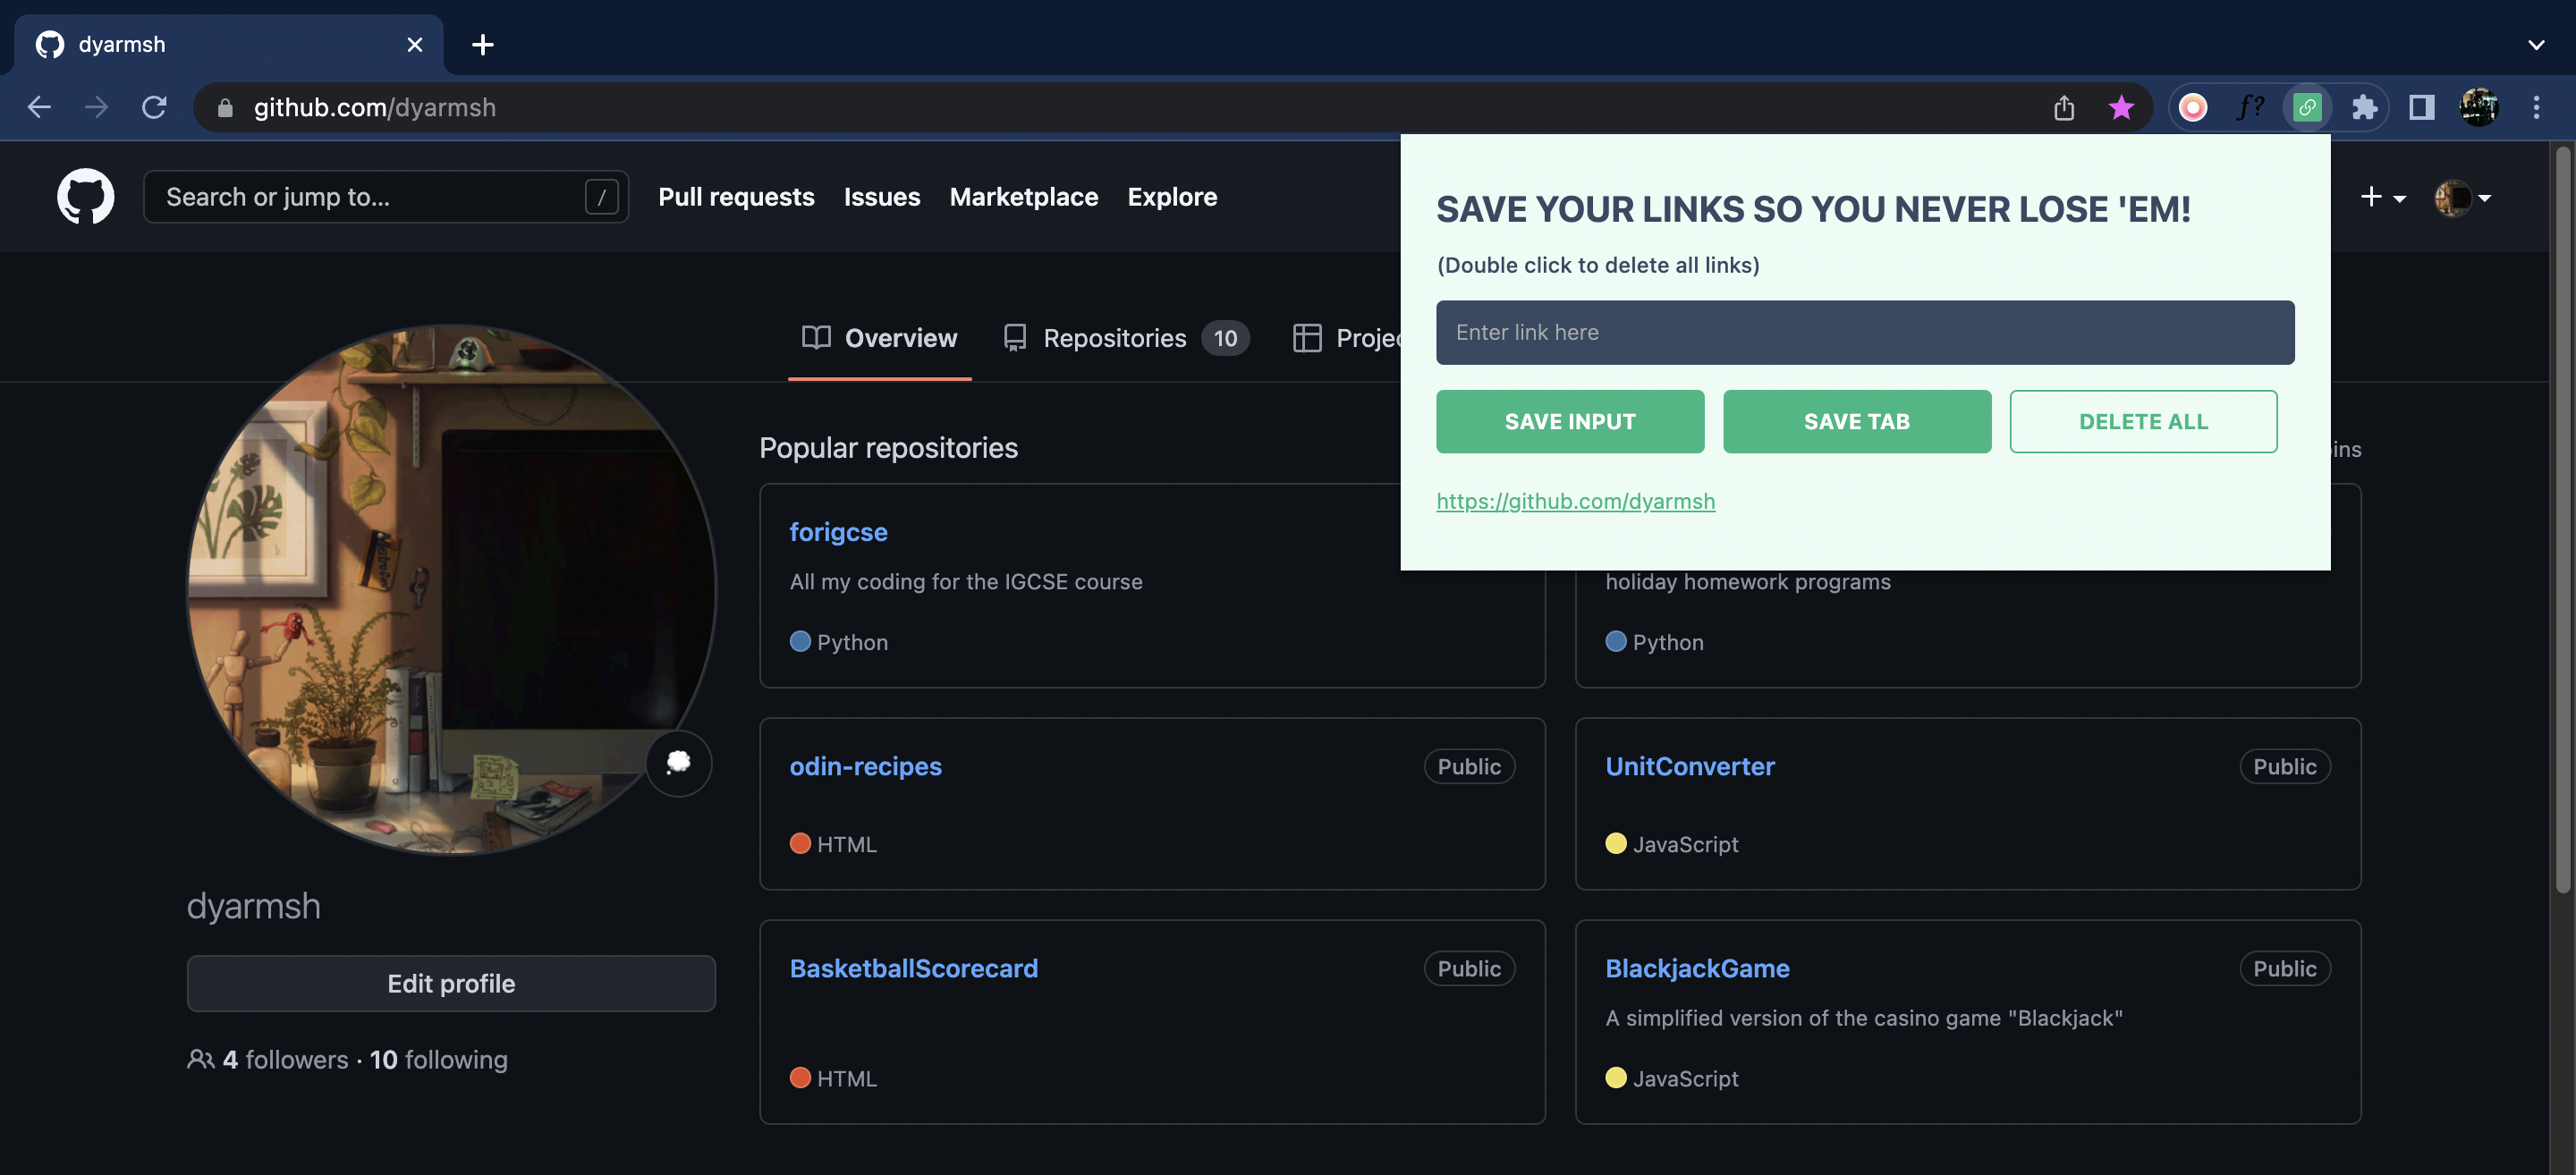Click the Enter link here input field
The height and width of the screenshot is (1175, 2576).
(x=1863, y=332)
